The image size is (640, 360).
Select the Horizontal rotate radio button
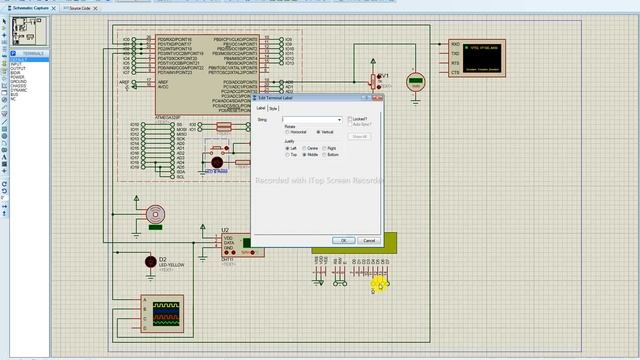click(287, 132)
